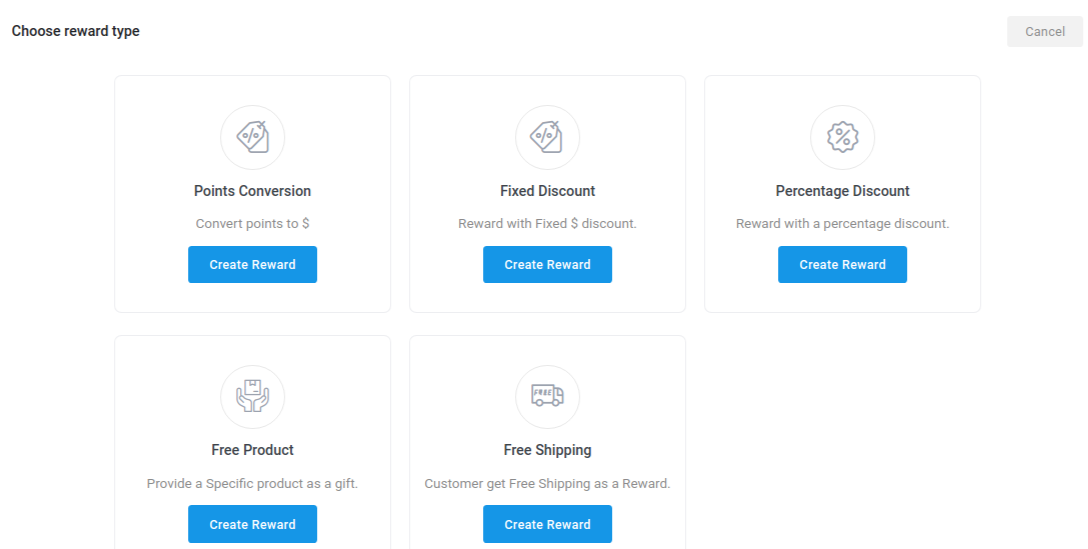Click the 'Choose reward type' heading
The height and width of the screenshot is (549, 1088).
(76, 31)
